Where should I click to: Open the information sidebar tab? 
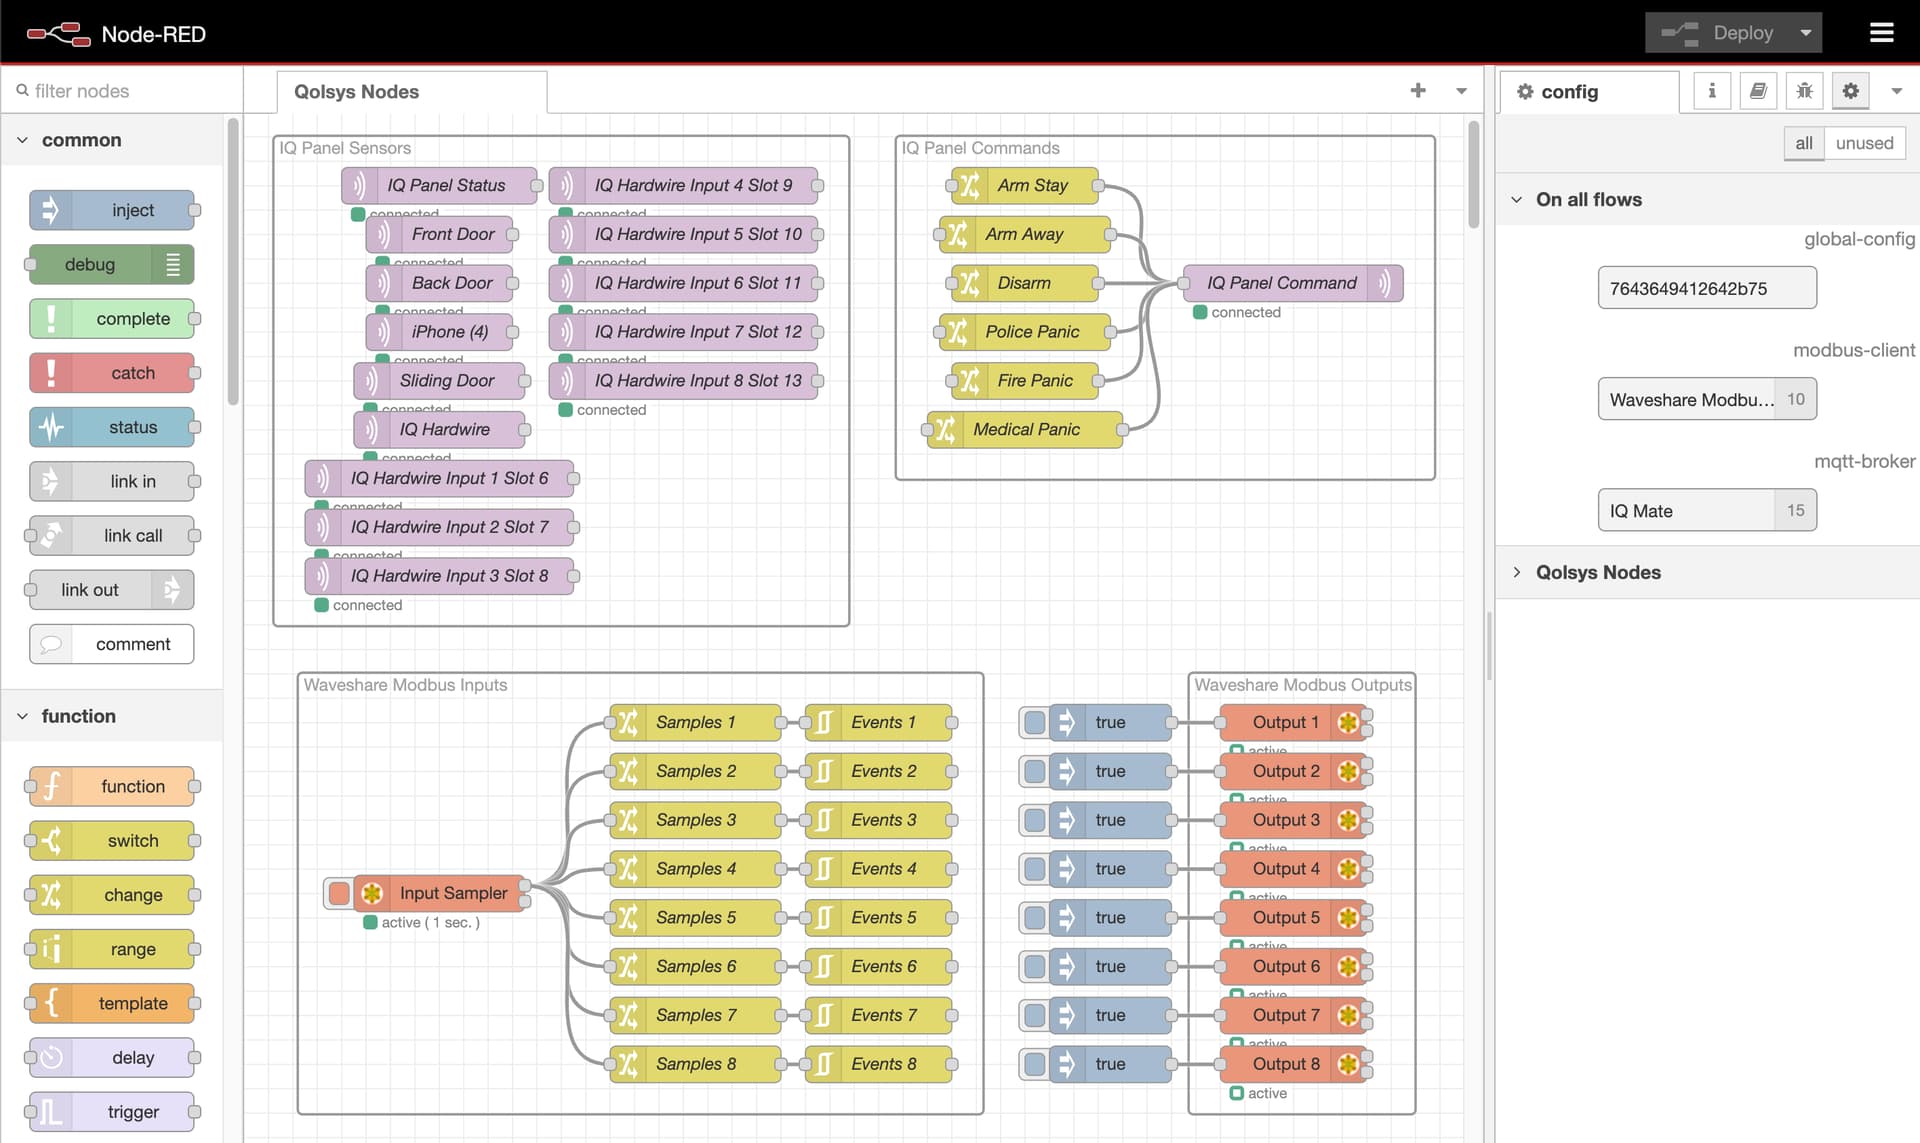click(x=1712, y=91)
